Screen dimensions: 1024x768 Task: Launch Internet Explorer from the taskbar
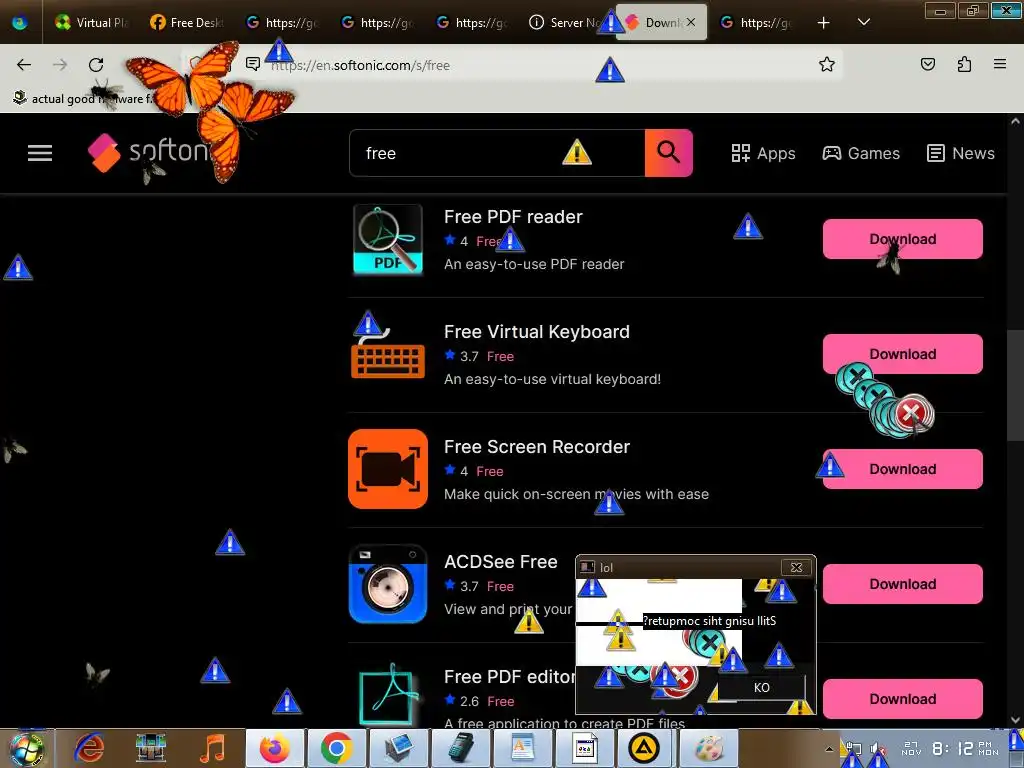coord(90,748)
